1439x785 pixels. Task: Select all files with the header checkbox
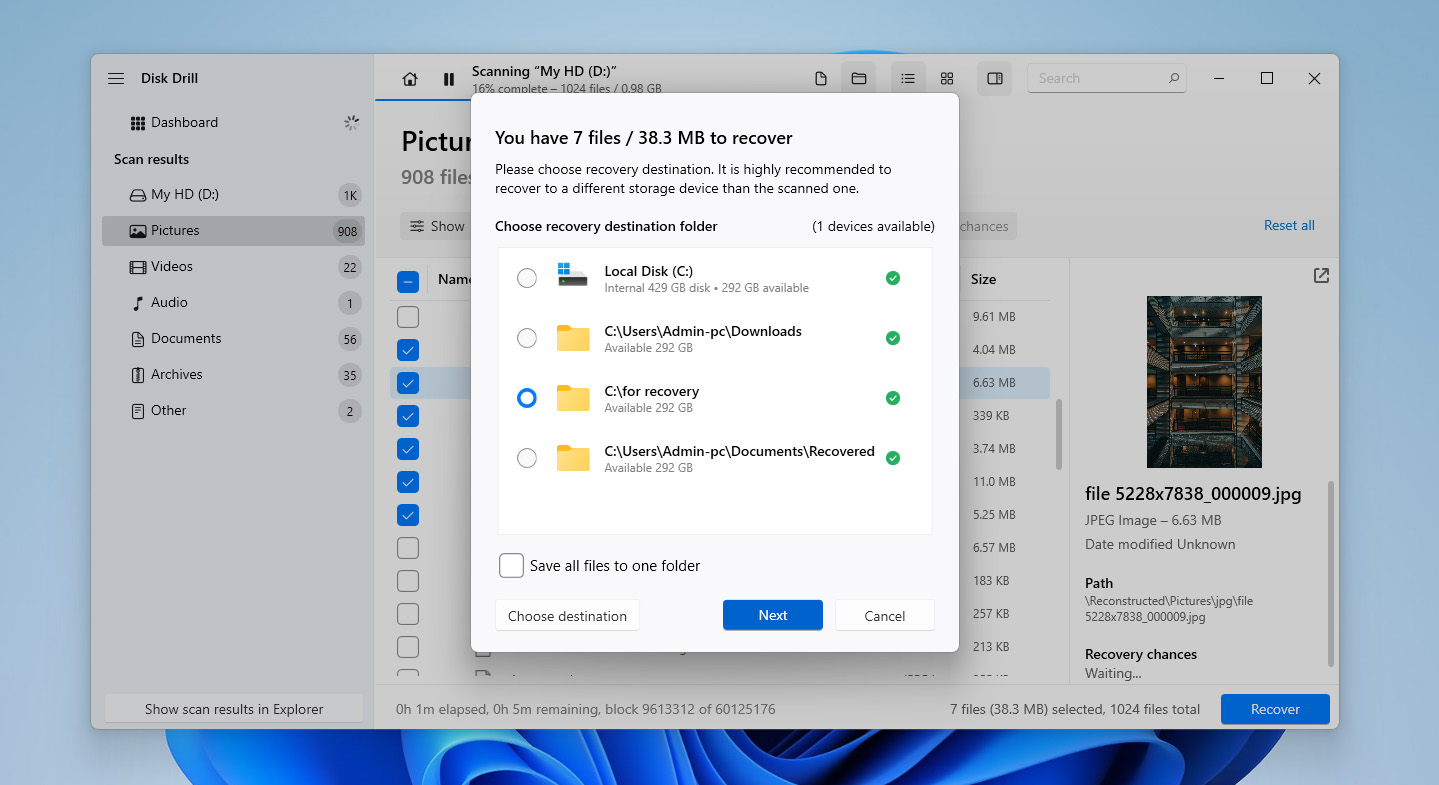click(x=408, y=281)
